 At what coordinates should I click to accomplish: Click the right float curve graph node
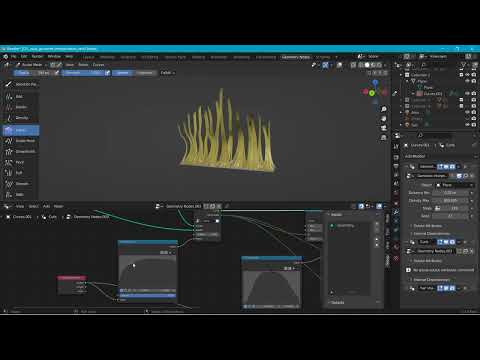pos(272,283)
